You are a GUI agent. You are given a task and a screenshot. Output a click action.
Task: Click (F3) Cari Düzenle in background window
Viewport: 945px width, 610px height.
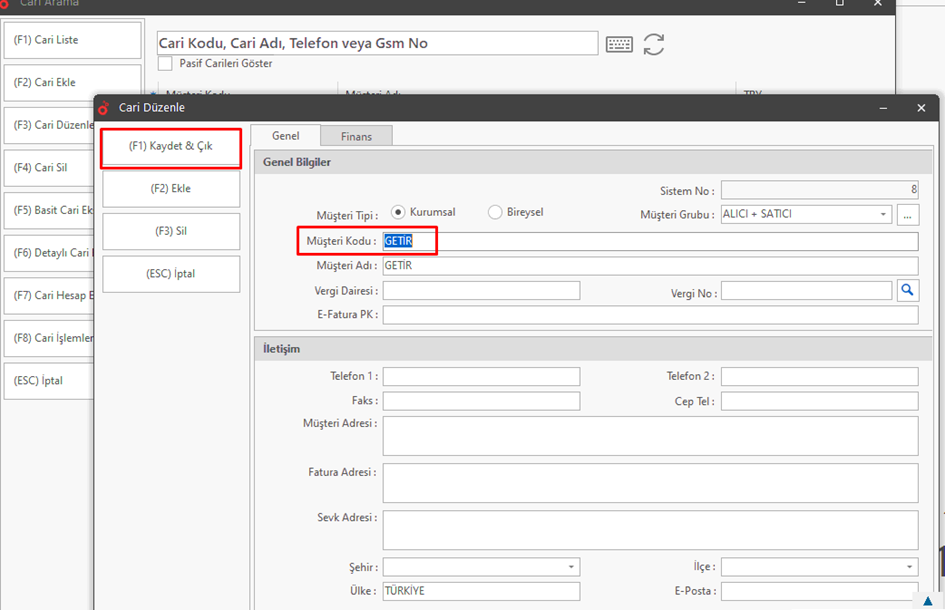[49, 125]
